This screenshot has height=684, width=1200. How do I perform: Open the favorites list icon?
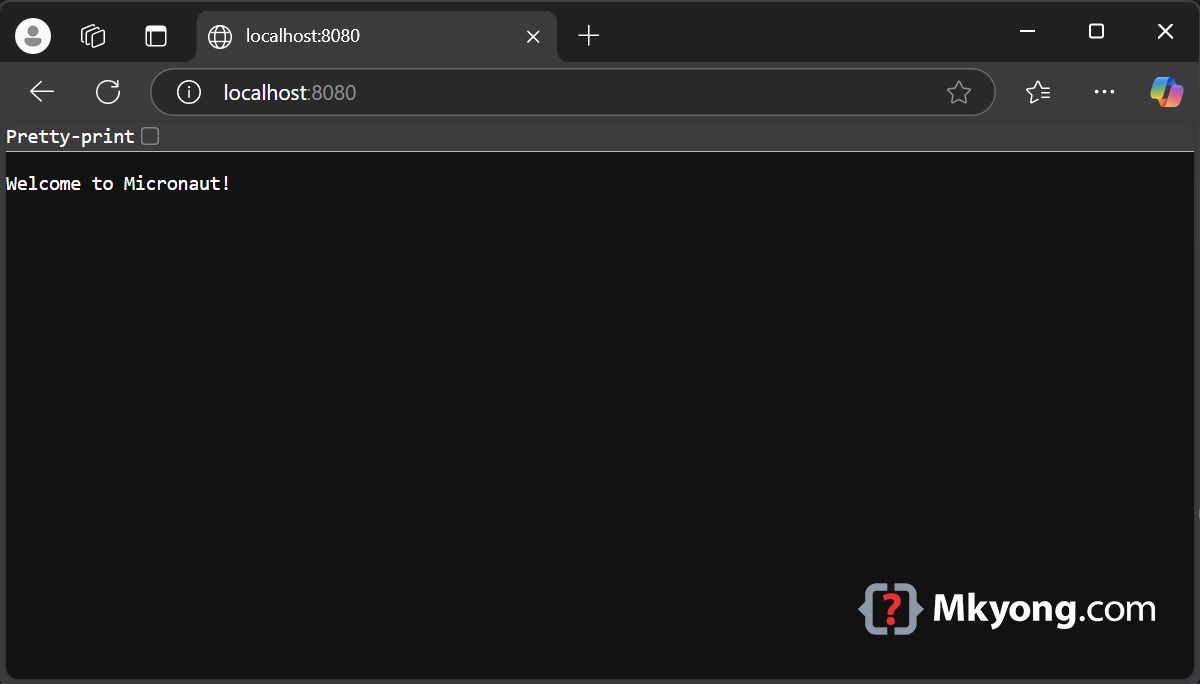point(1037,91)
